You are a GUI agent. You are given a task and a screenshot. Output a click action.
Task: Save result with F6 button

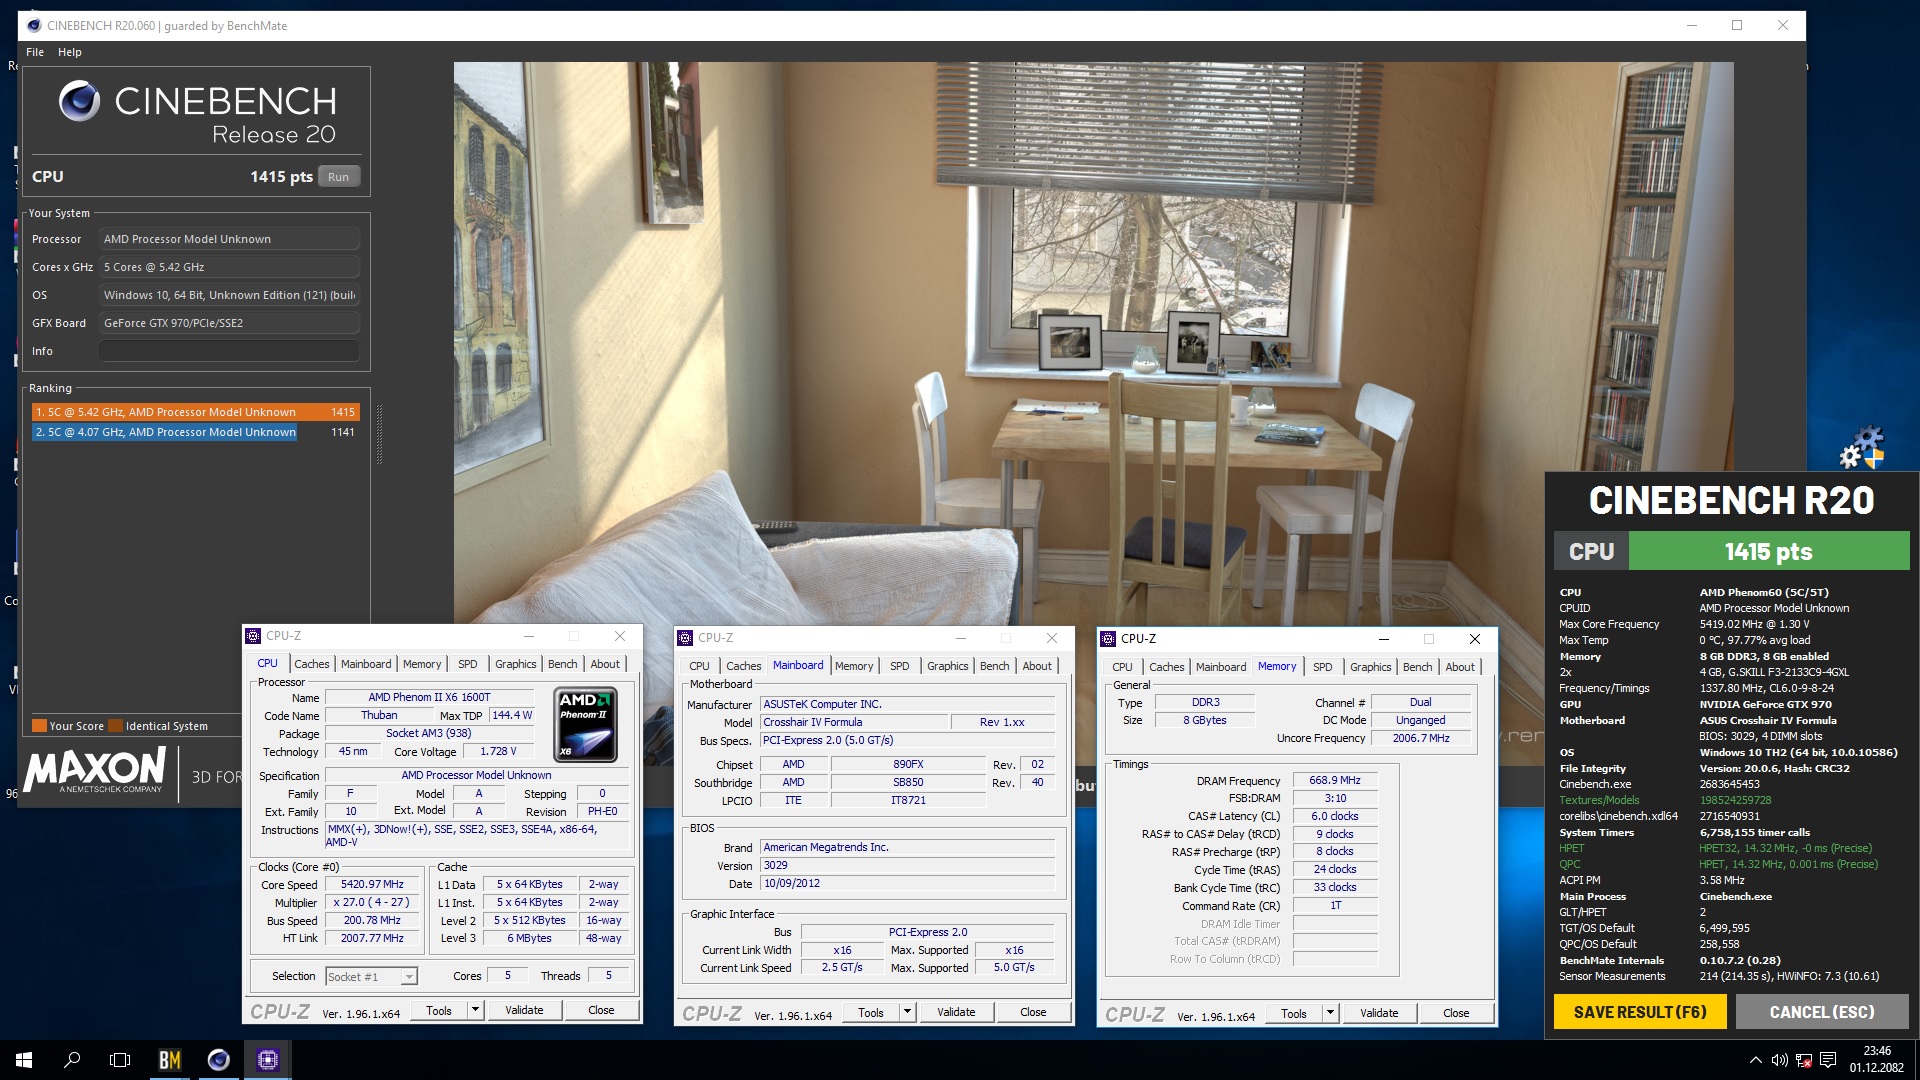click(1640, 1012)
